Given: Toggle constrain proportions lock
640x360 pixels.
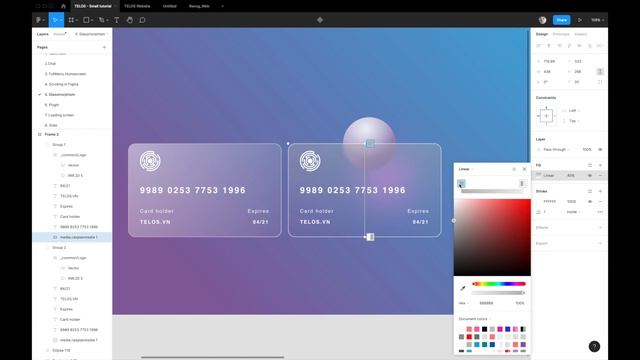Looking at the screenshot, I should [x=600, y=71].
